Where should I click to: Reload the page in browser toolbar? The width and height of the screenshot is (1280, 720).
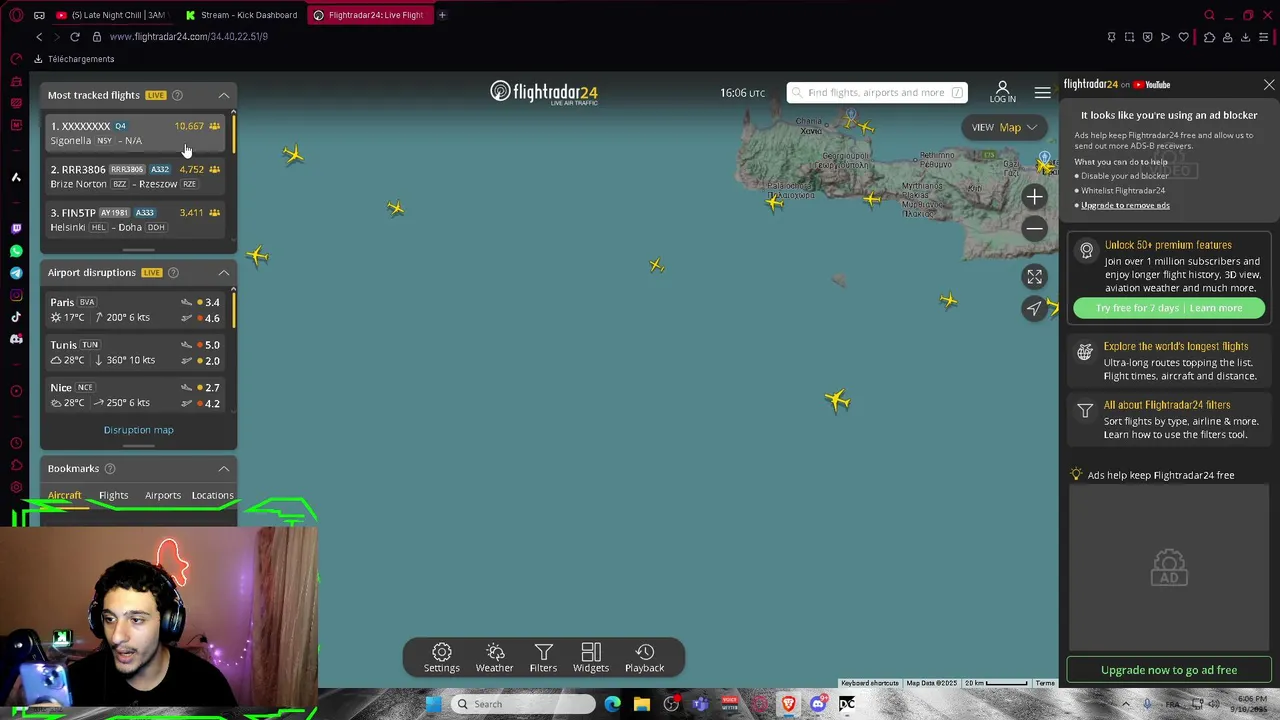click(74, 37)
